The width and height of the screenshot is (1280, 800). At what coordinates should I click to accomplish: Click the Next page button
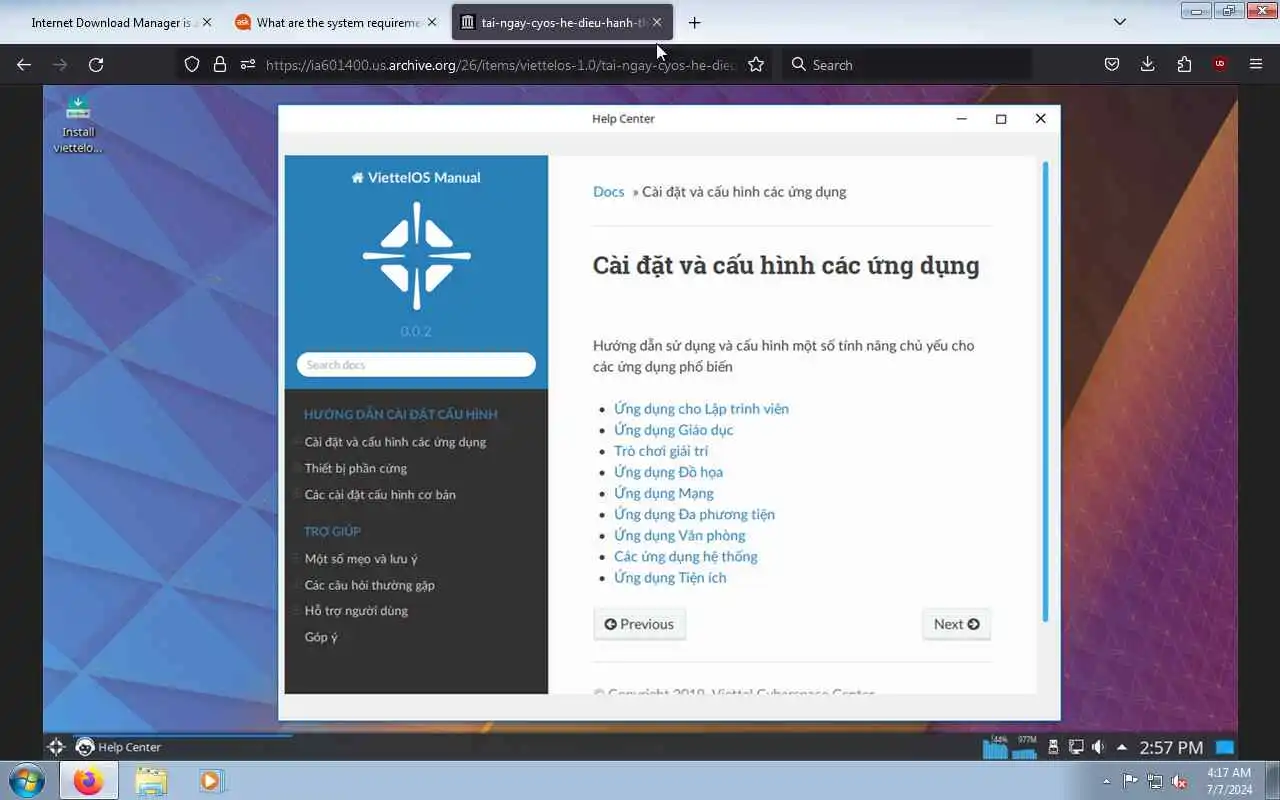[x=956, y=624]
